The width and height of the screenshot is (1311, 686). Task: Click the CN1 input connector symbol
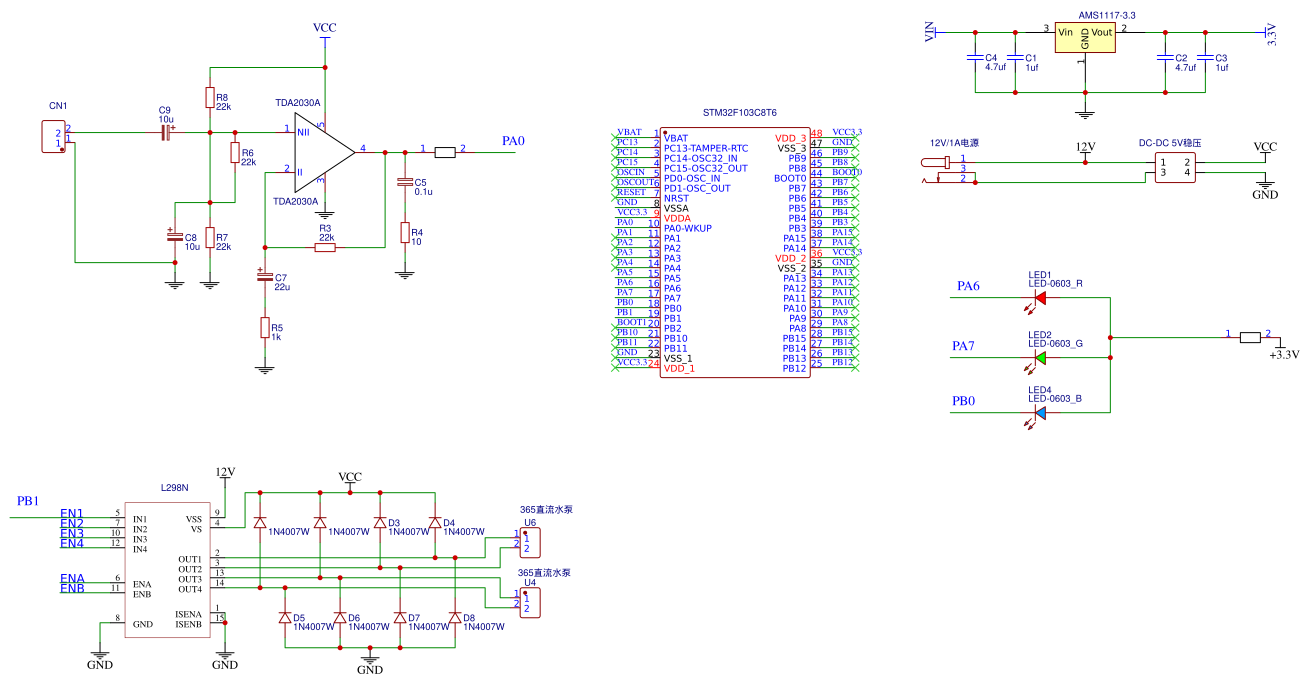click(52, 136)
